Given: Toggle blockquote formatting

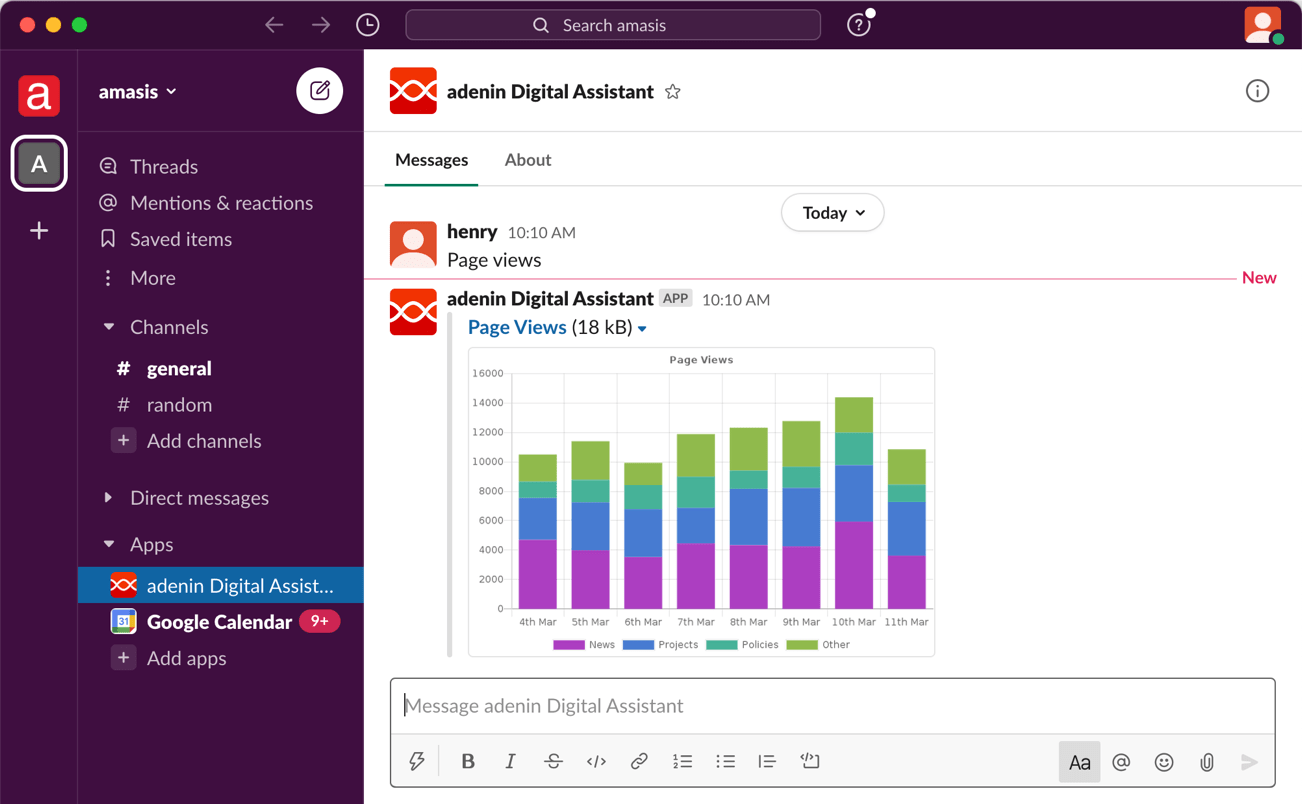Looking at the screenshot, I should click(767, 762).
